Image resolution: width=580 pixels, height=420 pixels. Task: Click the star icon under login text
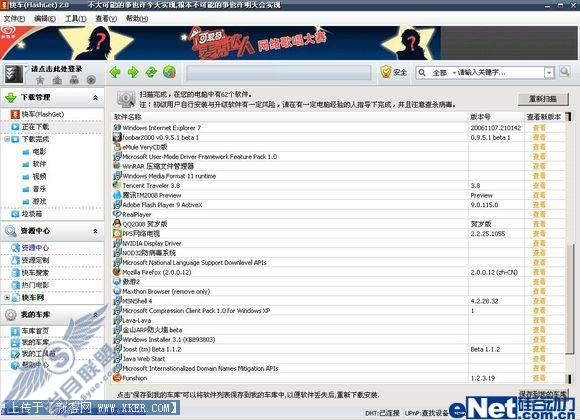40,80
